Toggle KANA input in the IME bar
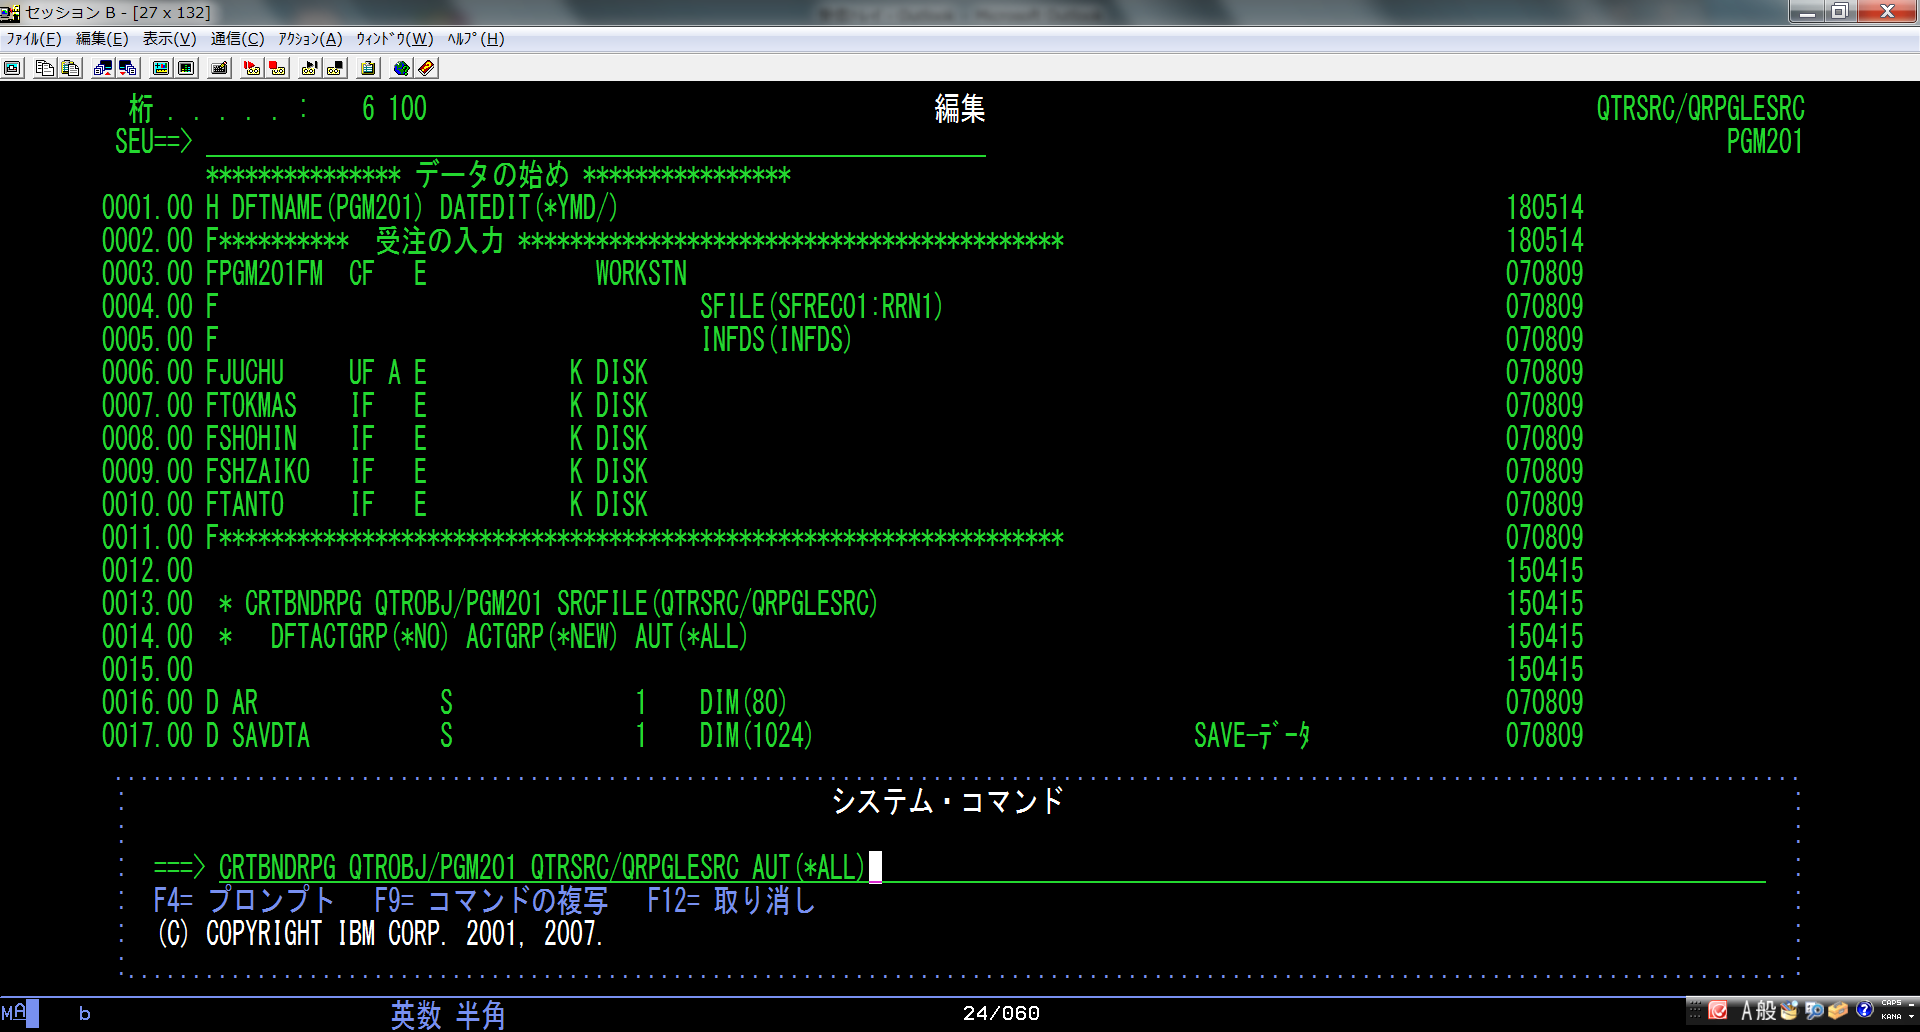This screenshot has height=1032, width=1920. [1891, 1016]
